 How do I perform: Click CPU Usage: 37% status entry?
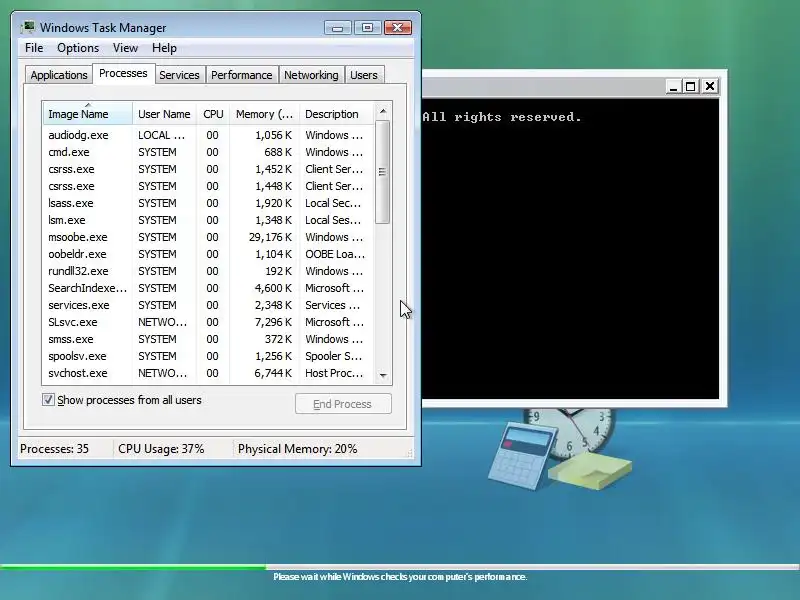tap(161, 449)
